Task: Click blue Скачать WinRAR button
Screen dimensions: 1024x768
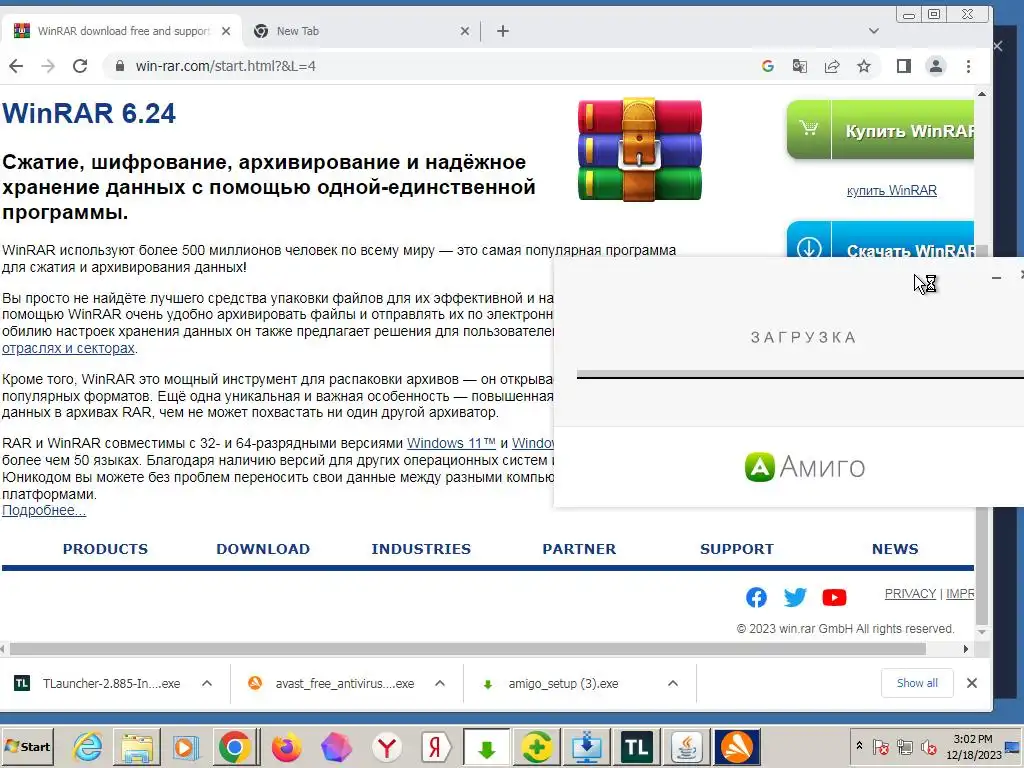Action: tap(880, 240)
